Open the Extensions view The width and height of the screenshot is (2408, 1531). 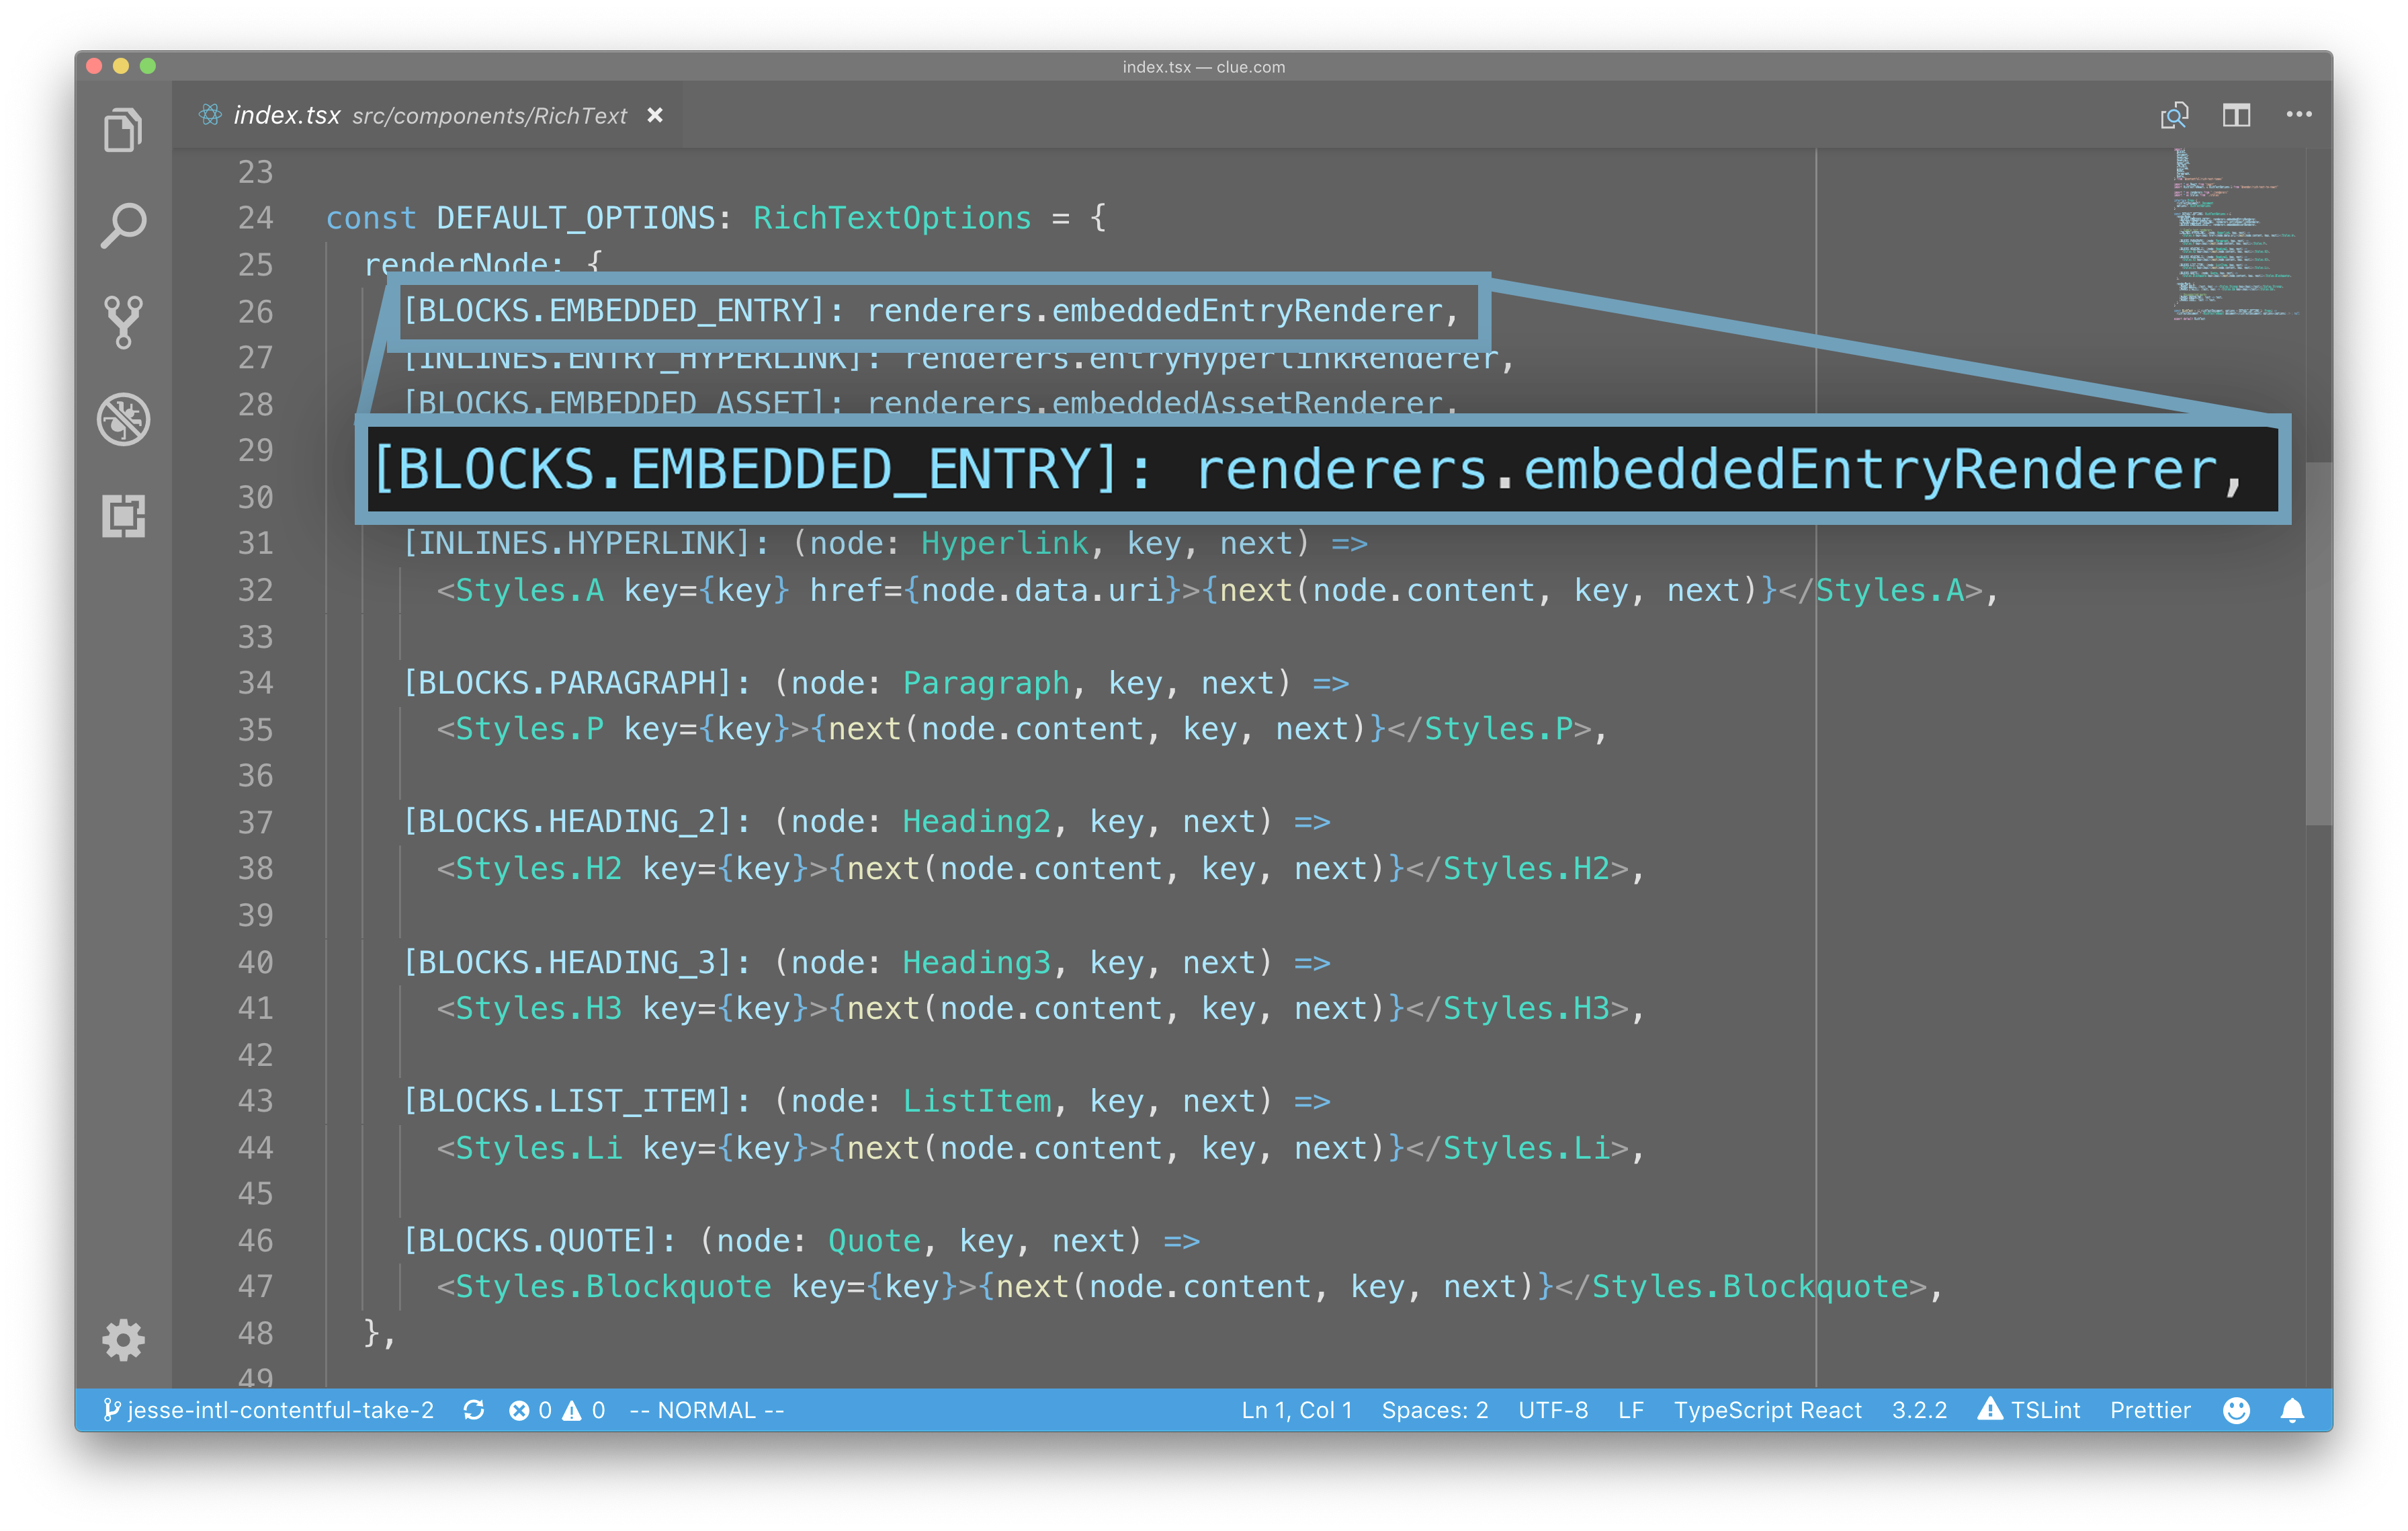pyautogui.click(x=123, y=517)
